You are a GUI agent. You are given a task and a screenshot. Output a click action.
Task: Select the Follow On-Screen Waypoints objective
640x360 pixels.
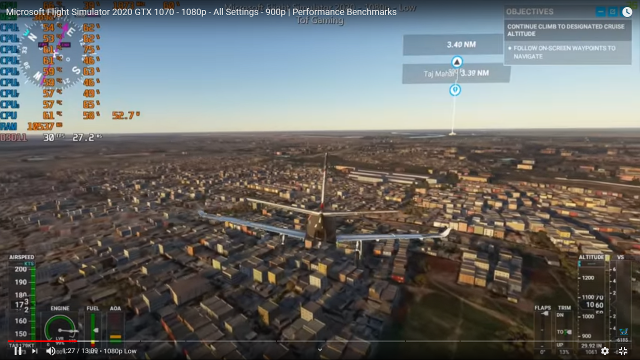pyautogui.click(x=564, y=52)
